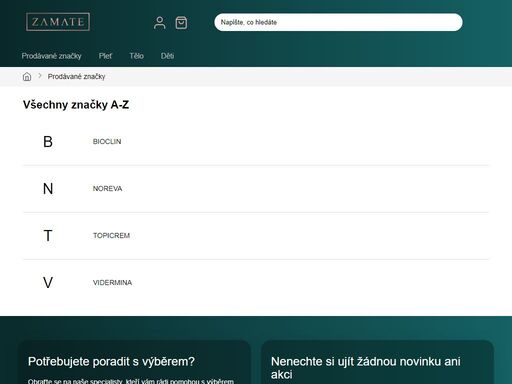Open the shopping cart icon
Screen dimensions: 512x384
pos(181,23)
